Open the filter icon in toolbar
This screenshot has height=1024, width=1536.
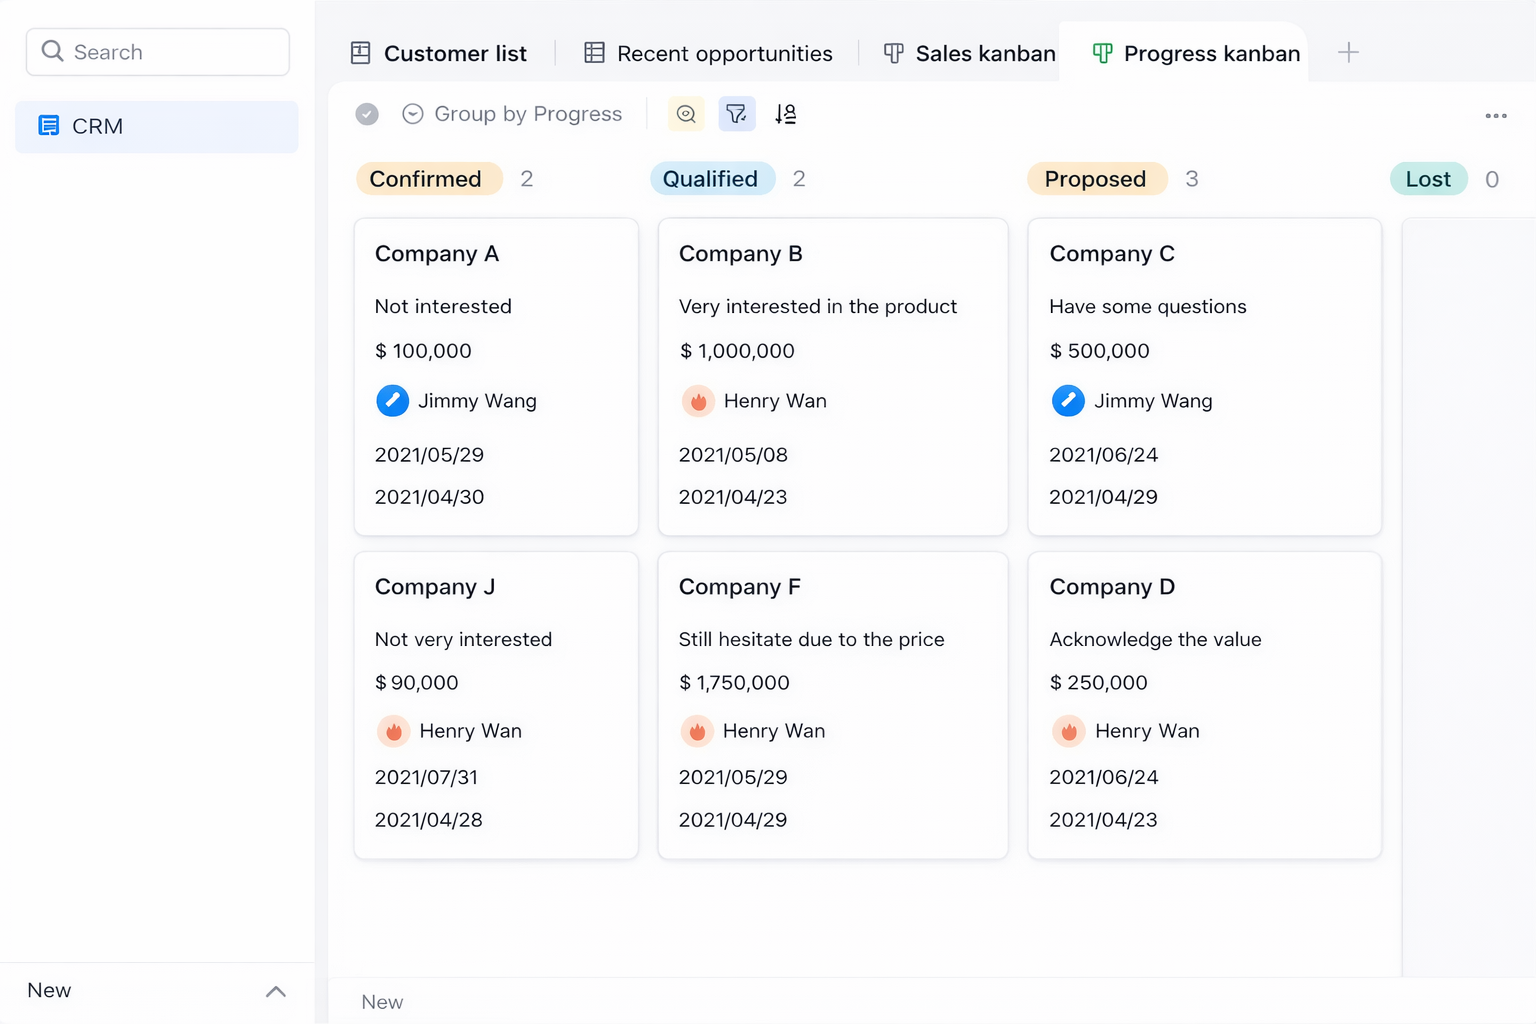coord(737,114)
